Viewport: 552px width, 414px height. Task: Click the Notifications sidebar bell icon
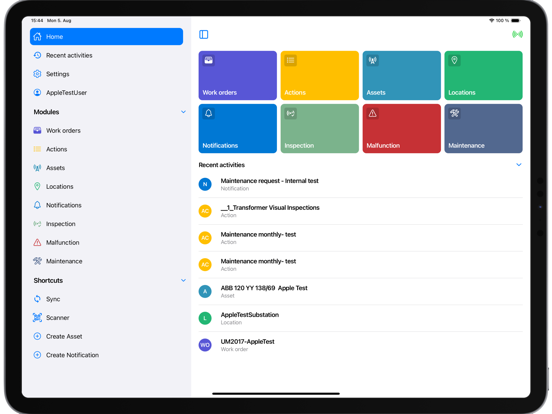[37, 205]
